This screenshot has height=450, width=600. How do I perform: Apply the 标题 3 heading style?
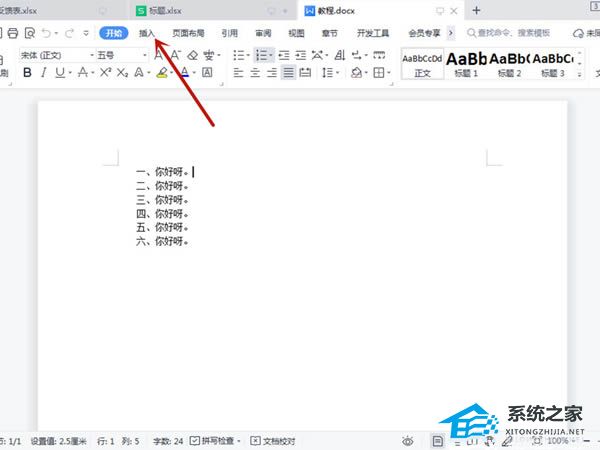(553, 64)
